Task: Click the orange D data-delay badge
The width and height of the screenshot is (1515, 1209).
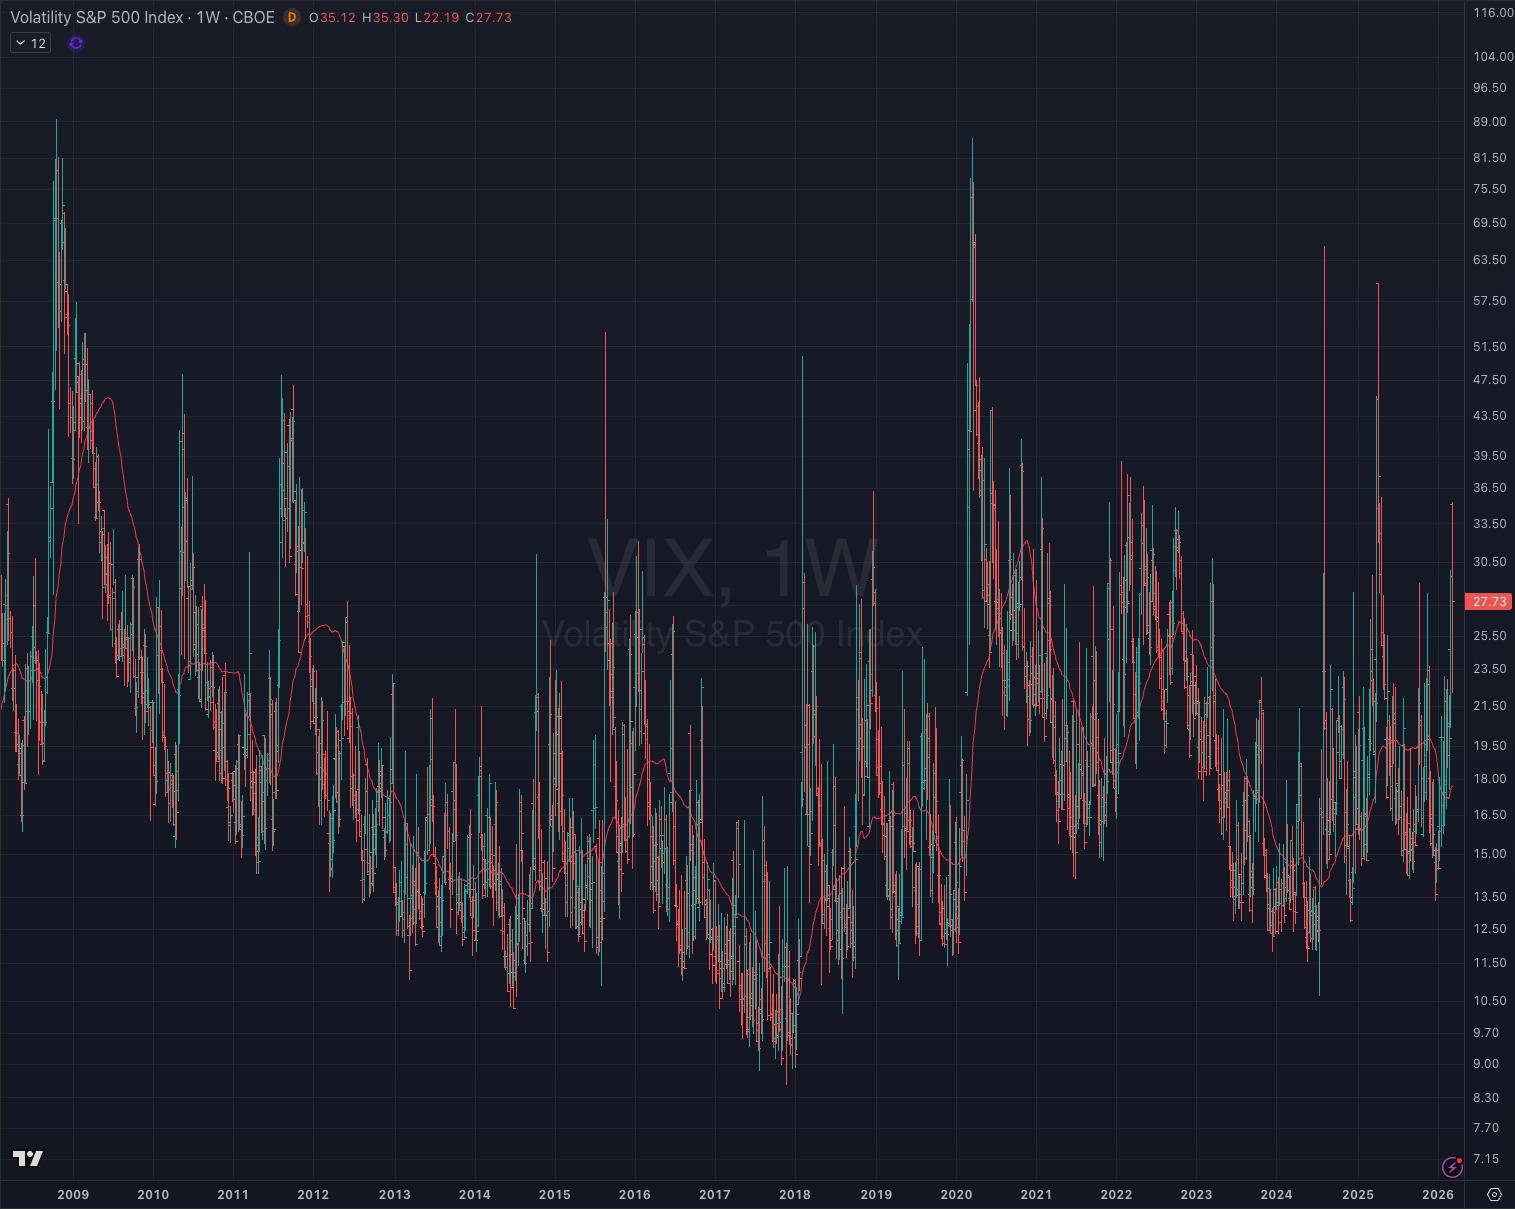Action: point(291,17)
